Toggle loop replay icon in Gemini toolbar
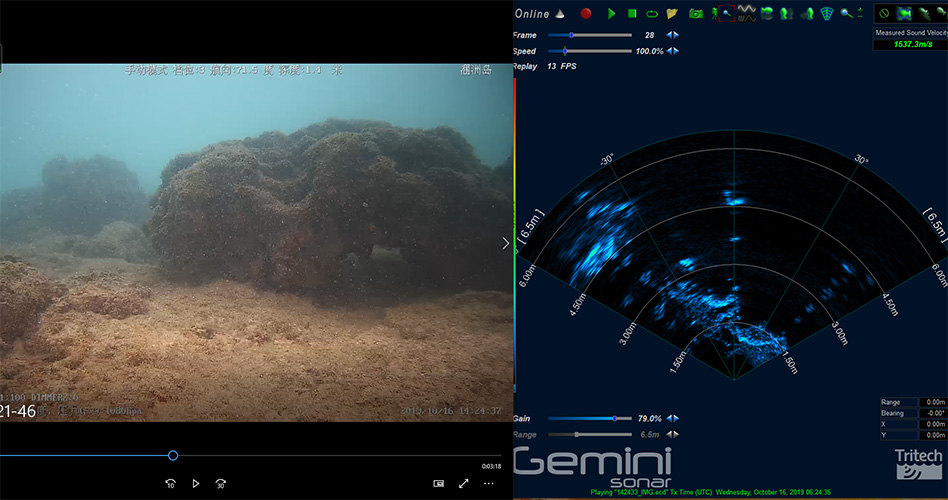Screen dimensions: 948x500 pos(652,13)
